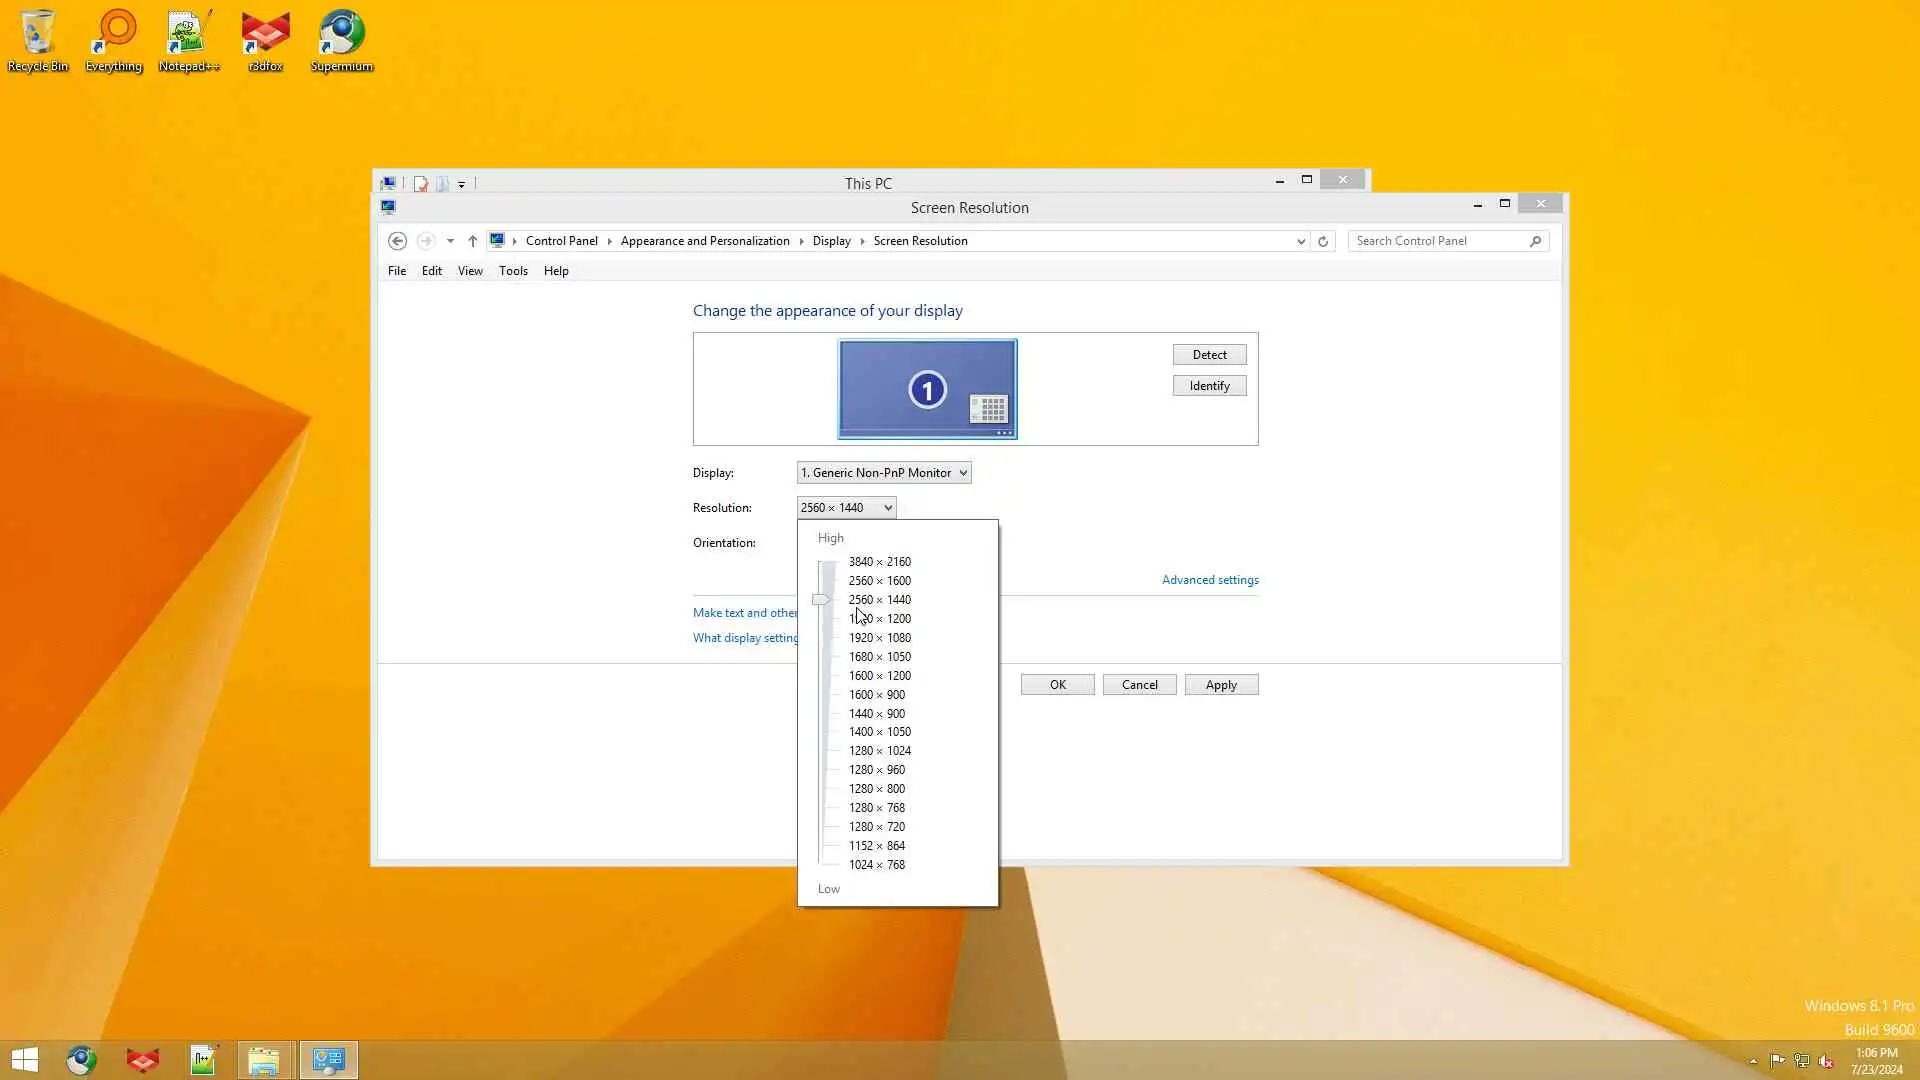Click the Up one level arrow
This screenshot has width=1920, height=1080.
click(x=473, y=241)
